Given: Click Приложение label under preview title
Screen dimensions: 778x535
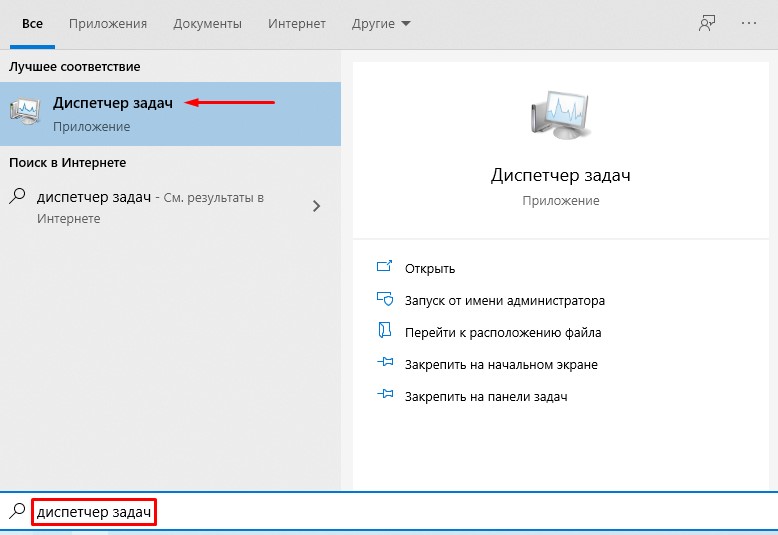Looking at the screenshot, I should [561, 201].
